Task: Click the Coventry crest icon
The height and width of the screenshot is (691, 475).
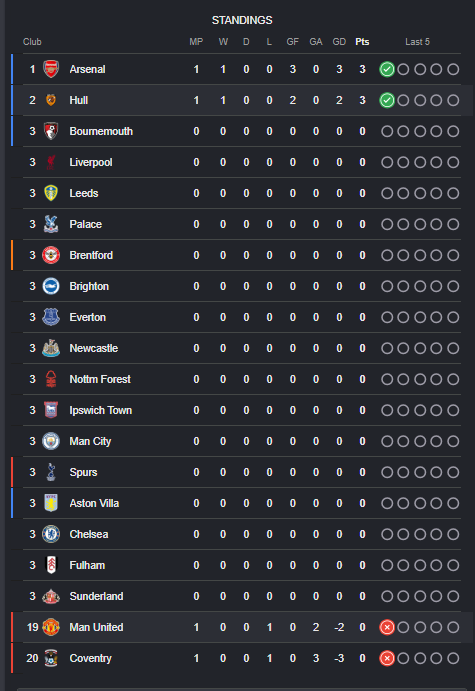Action: click(51, 658)
